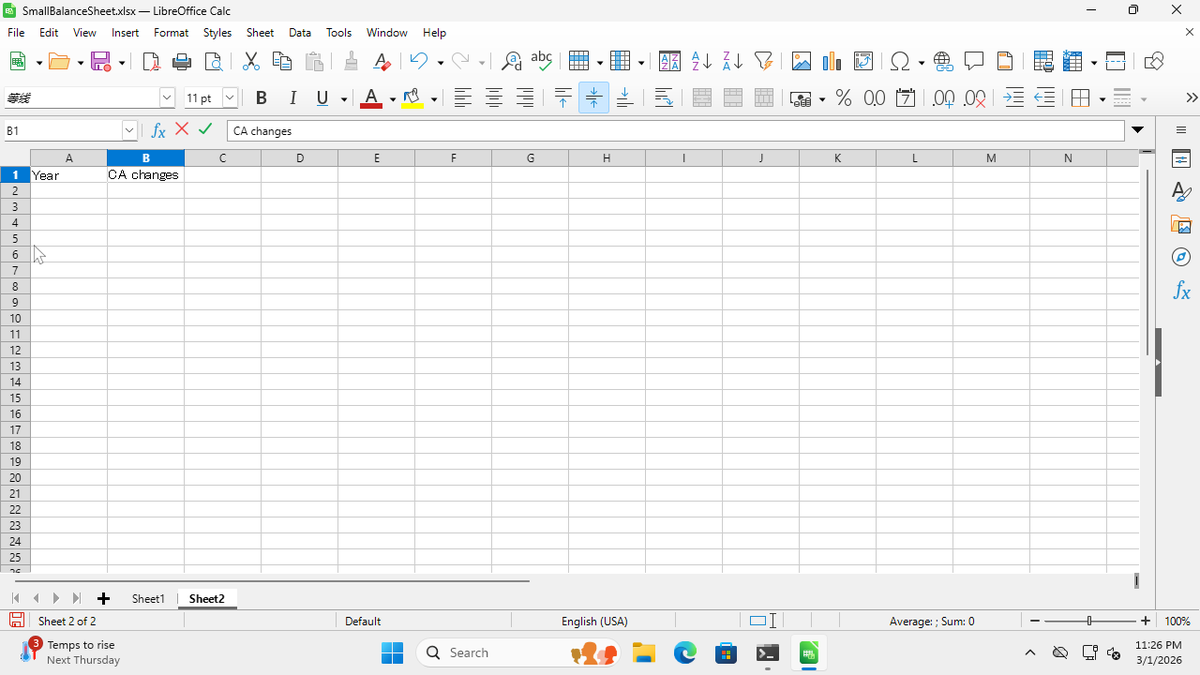1200x675 pixels.
Task: Toggle Center Vertically alignment
Action: 593,97
